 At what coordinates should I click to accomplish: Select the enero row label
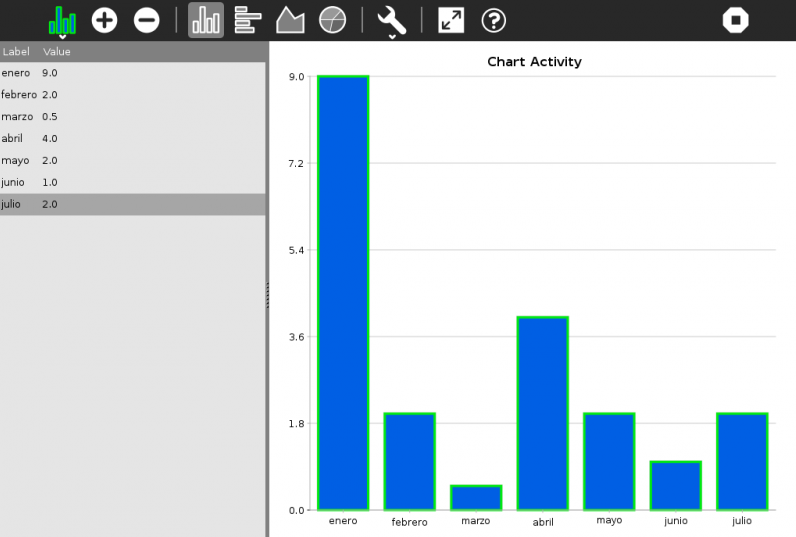(x=16, y=73)
